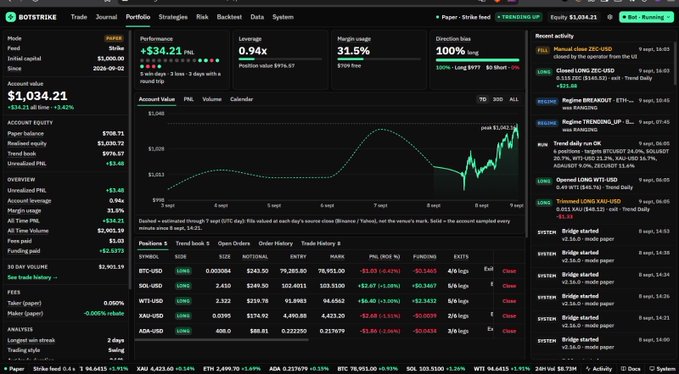Open Activity in the status bar
Viewport: 679px width, 374px height.
[599, 369]
